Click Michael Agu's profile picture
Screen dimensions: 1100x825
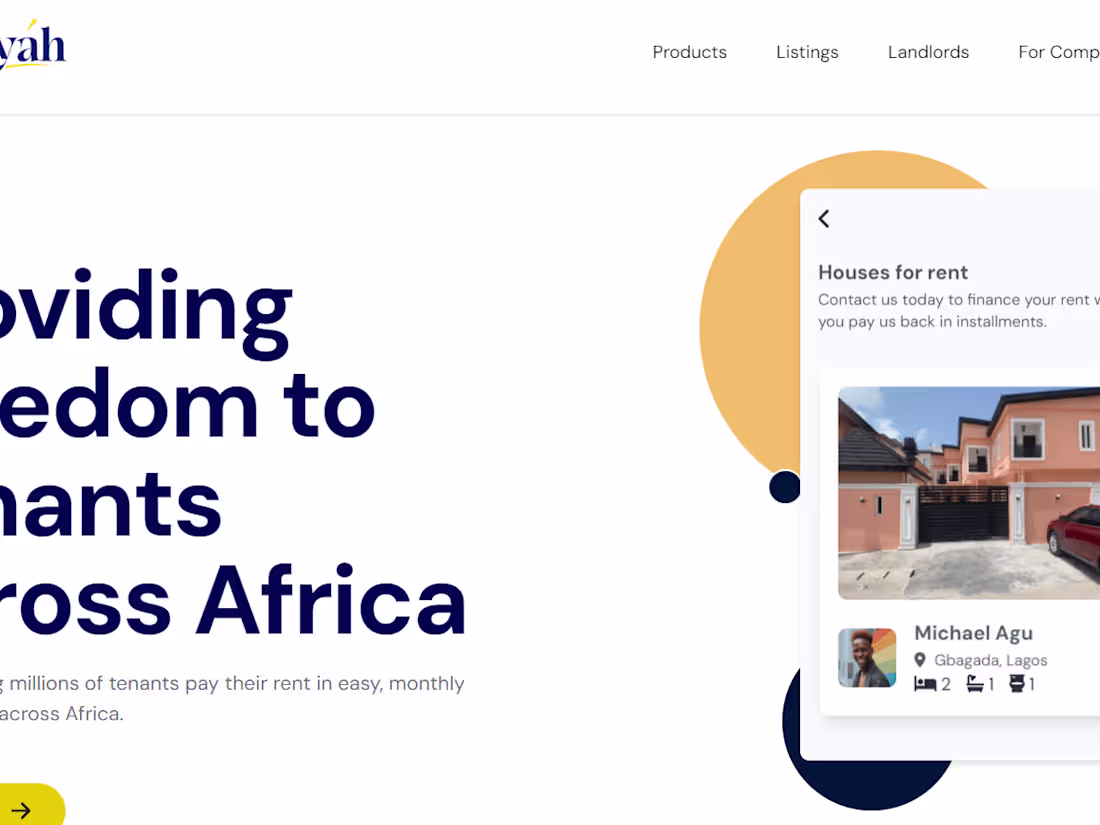(x=867, y=658)
